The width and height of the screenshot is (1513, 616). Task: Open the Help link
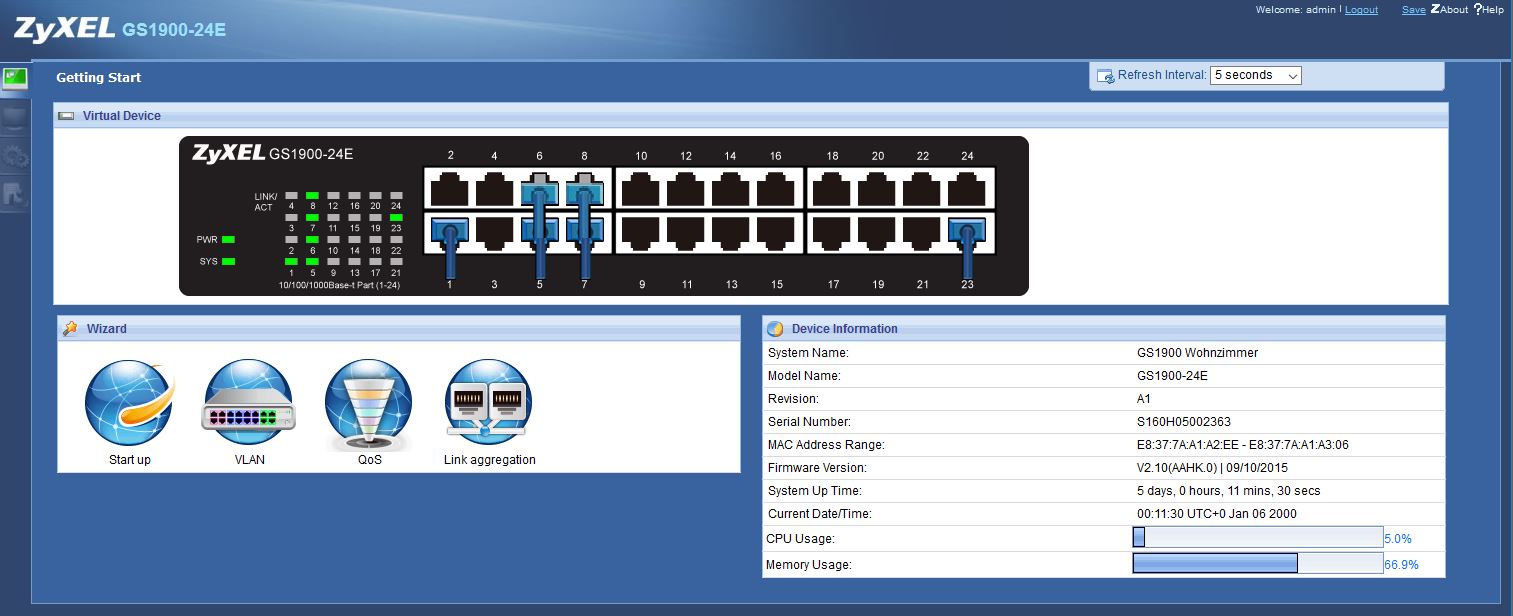(x=1489, y=10)
